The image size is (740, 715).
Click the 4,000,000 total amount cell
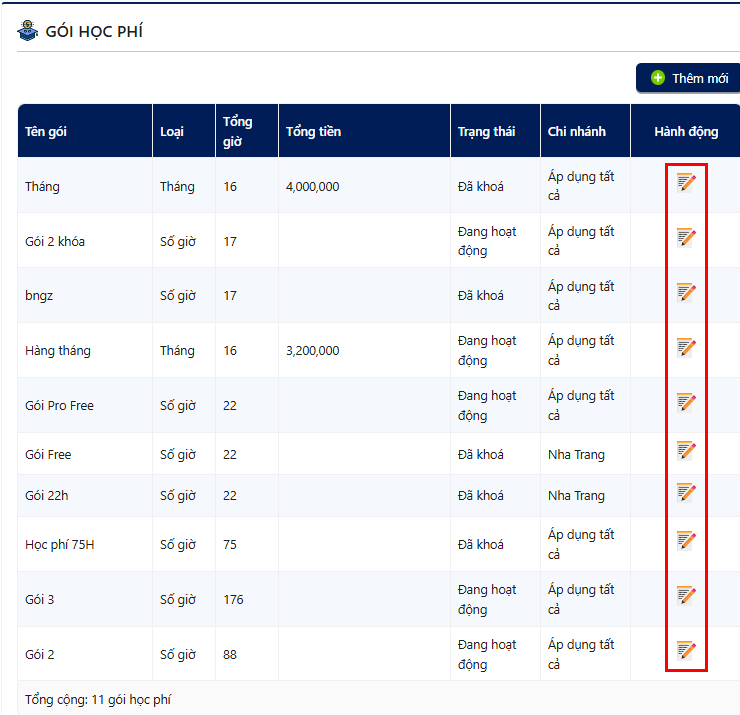coord(312,186)
